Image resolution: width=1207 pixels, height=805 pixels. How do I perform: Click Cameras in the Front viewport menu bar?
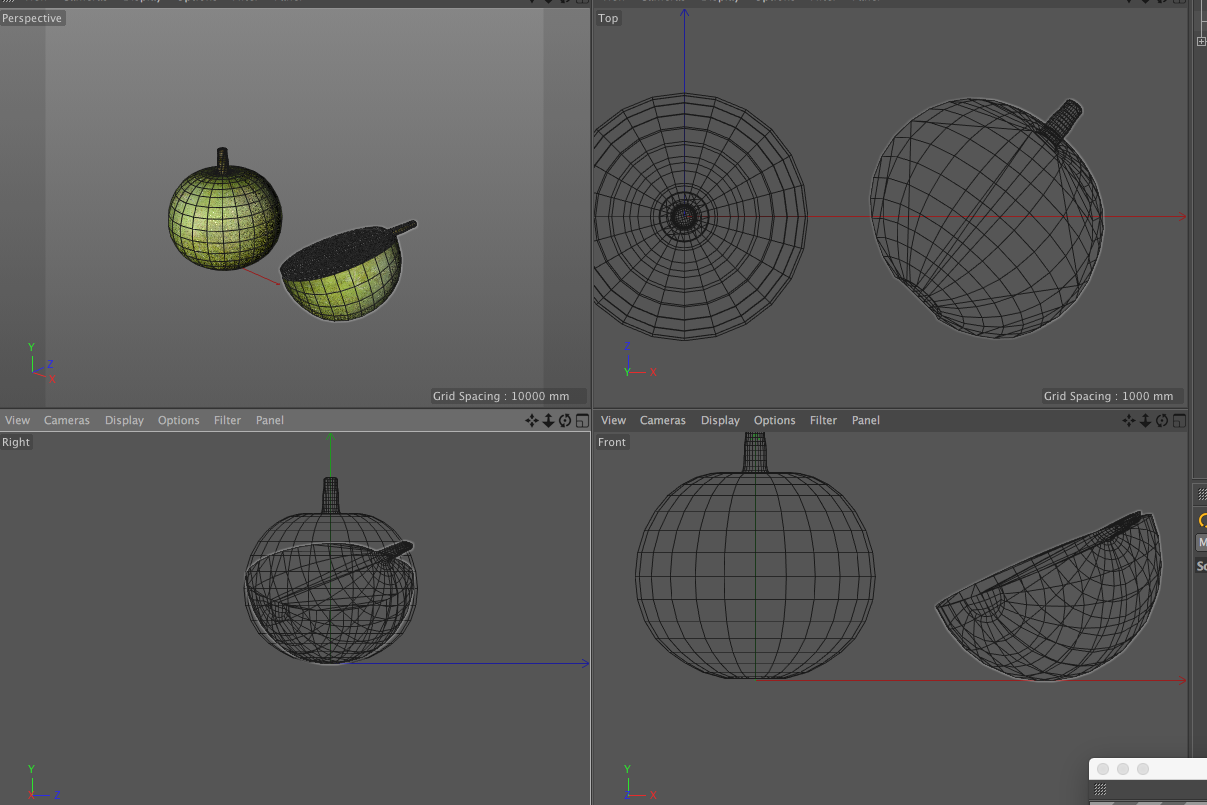point(663,421)
